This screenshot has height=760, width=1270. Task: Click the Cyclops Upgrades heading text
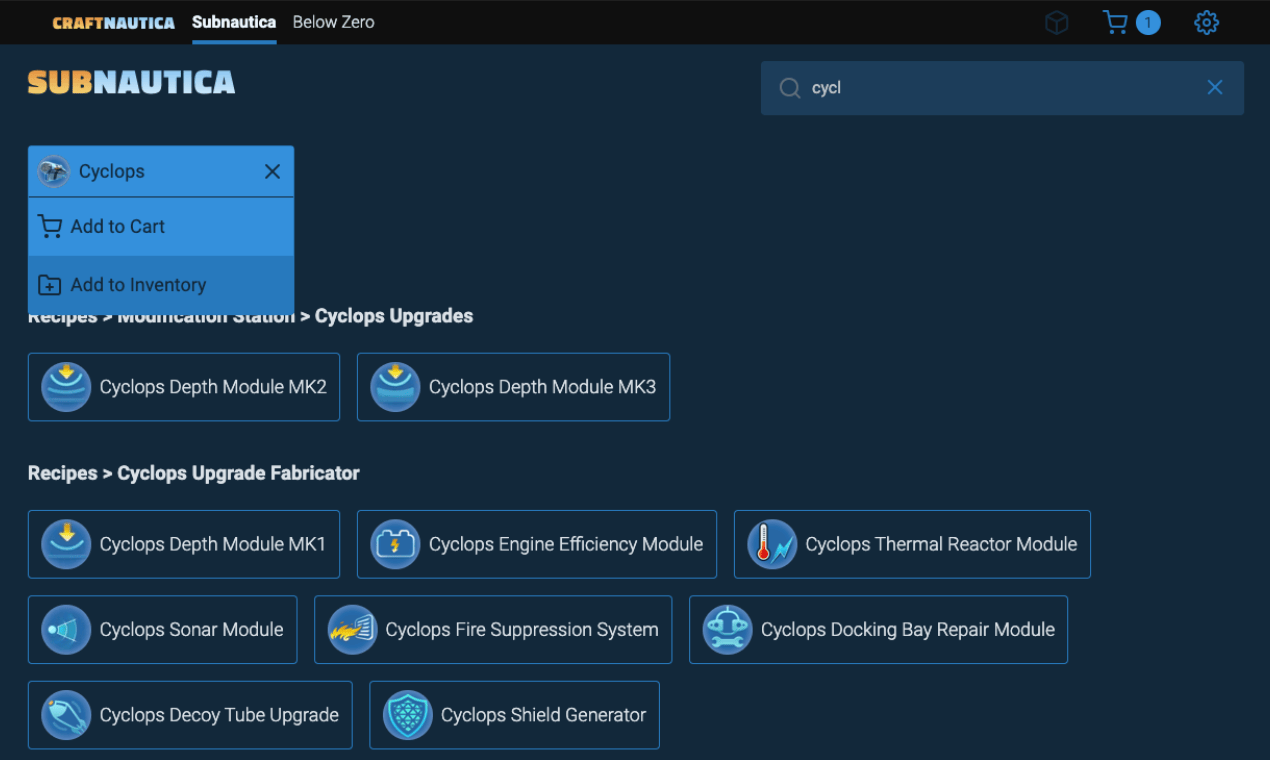tap(394, 316)
